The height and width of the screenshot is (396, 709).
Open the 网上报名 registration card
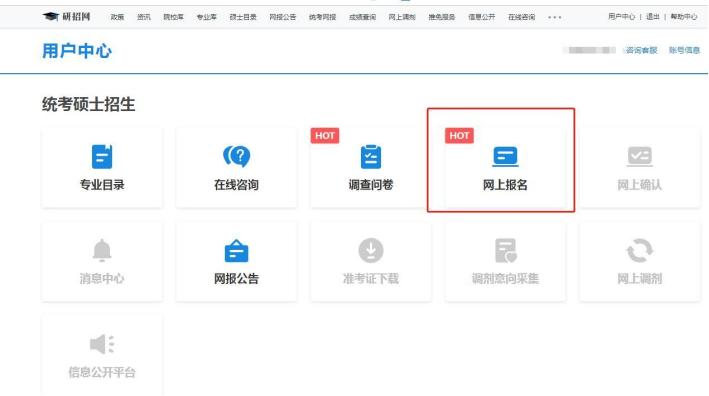(505, 168)
